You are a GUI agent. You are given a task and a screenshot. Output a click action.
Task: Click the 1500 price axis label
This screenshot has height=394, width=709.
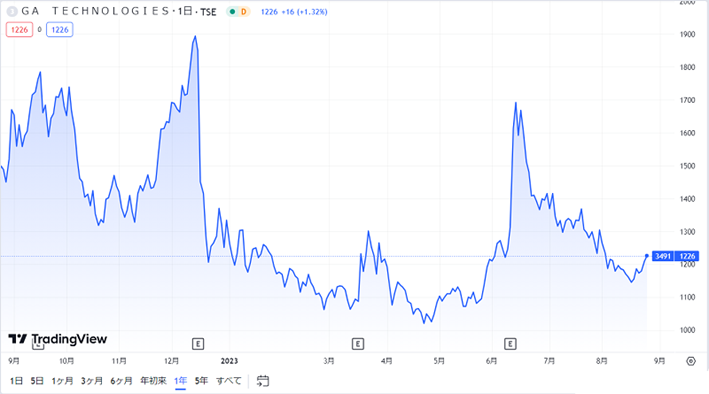click(687, 166)
